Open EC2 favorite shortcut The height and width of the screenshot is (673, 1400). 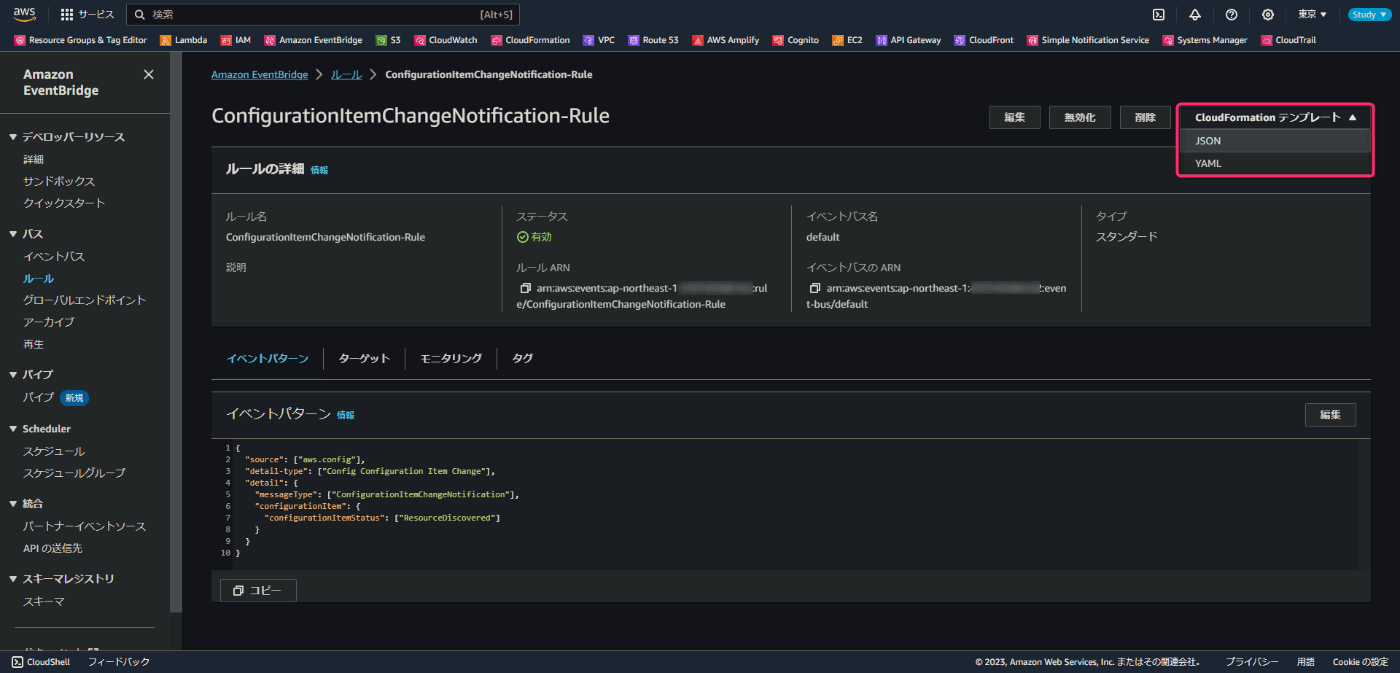tap(847, 40)
